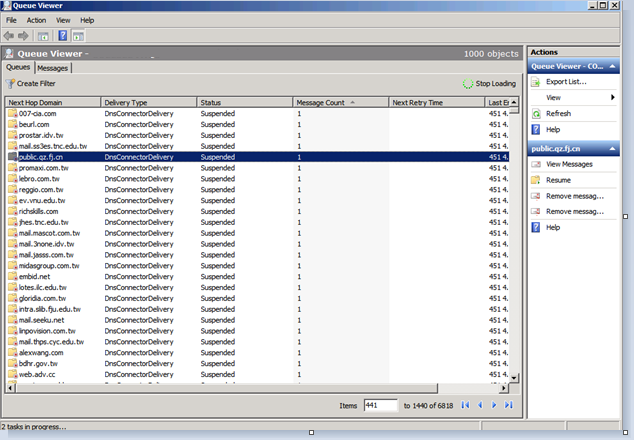
Task: Open the Help menu in the menu bar
Action: (x=87, y=20)
